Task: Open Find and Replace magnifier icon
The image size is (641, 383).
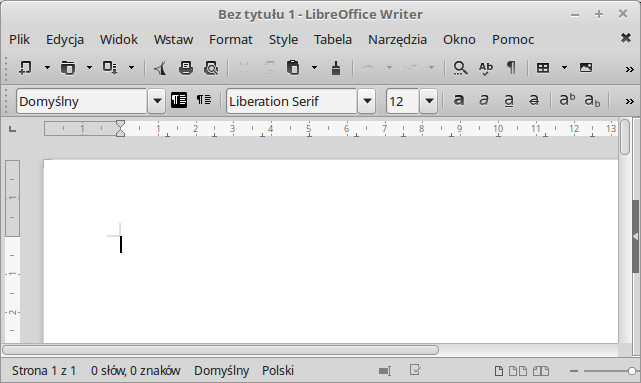Action: (460, 68)
